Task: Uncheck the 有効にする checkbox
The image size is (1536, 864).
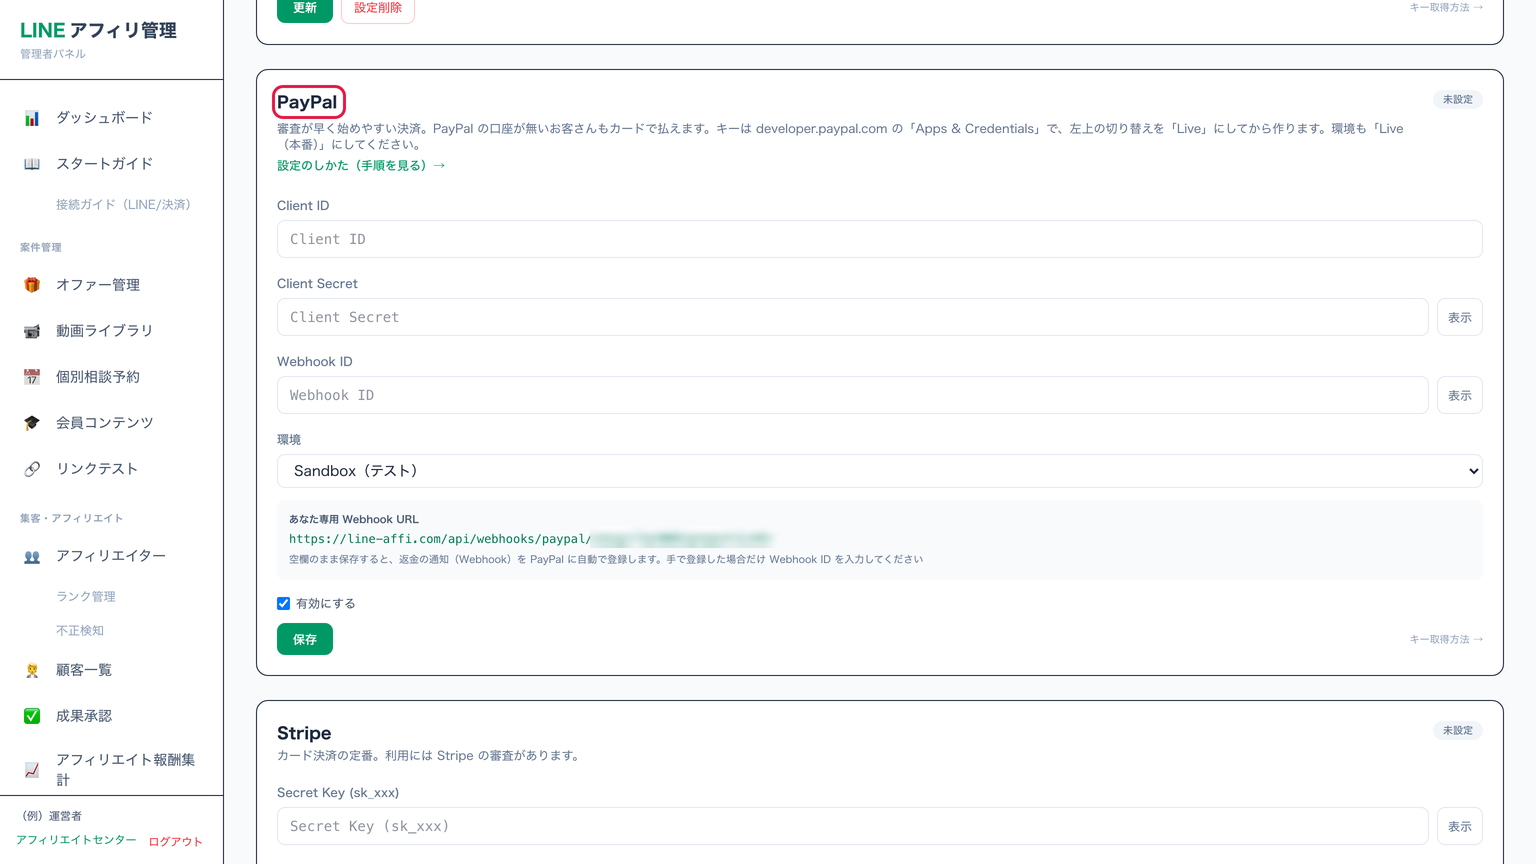Action: (x=284, y=603)
